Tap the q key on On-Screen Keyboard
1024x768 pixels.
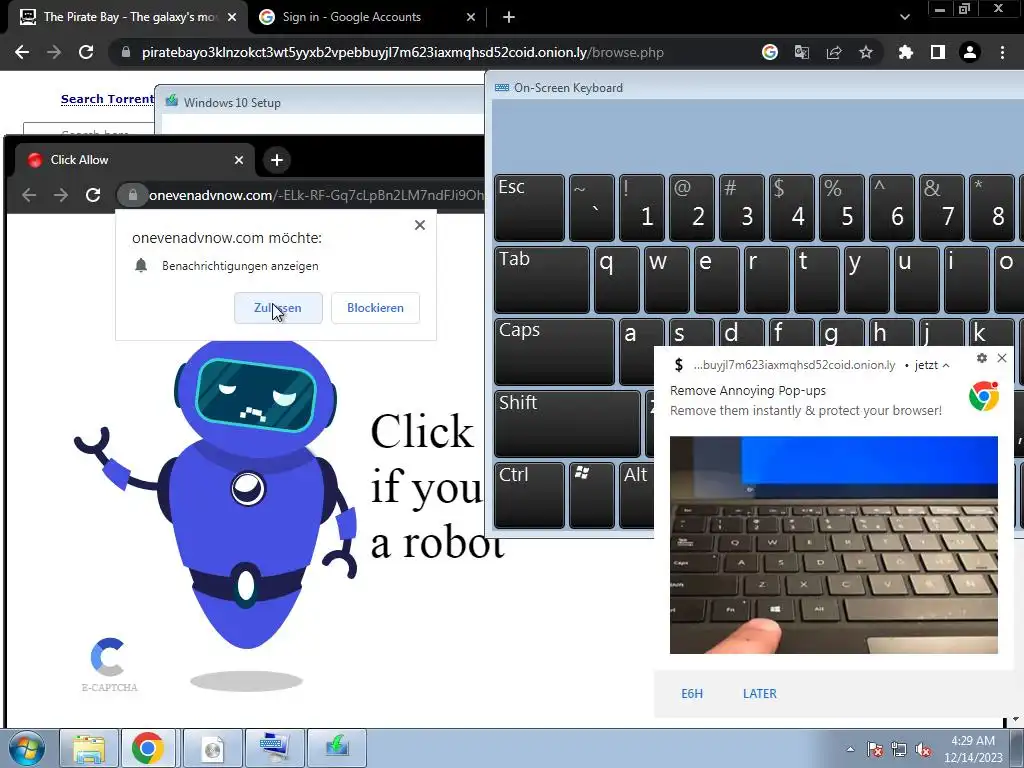[x=616, y=280]
